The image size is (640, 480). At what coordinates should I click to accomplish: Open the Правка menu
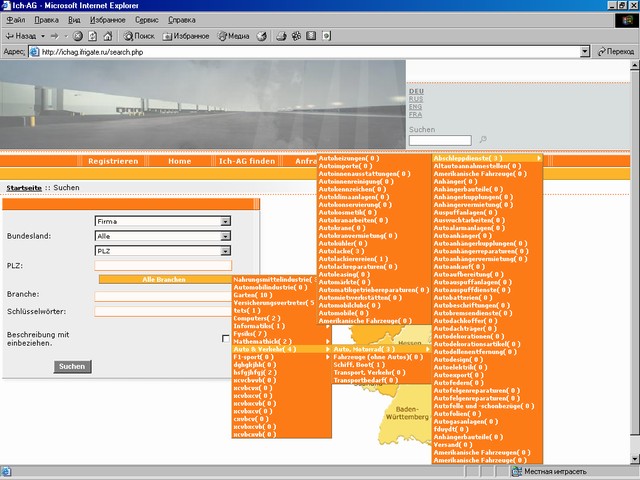[x=47, y=20]
